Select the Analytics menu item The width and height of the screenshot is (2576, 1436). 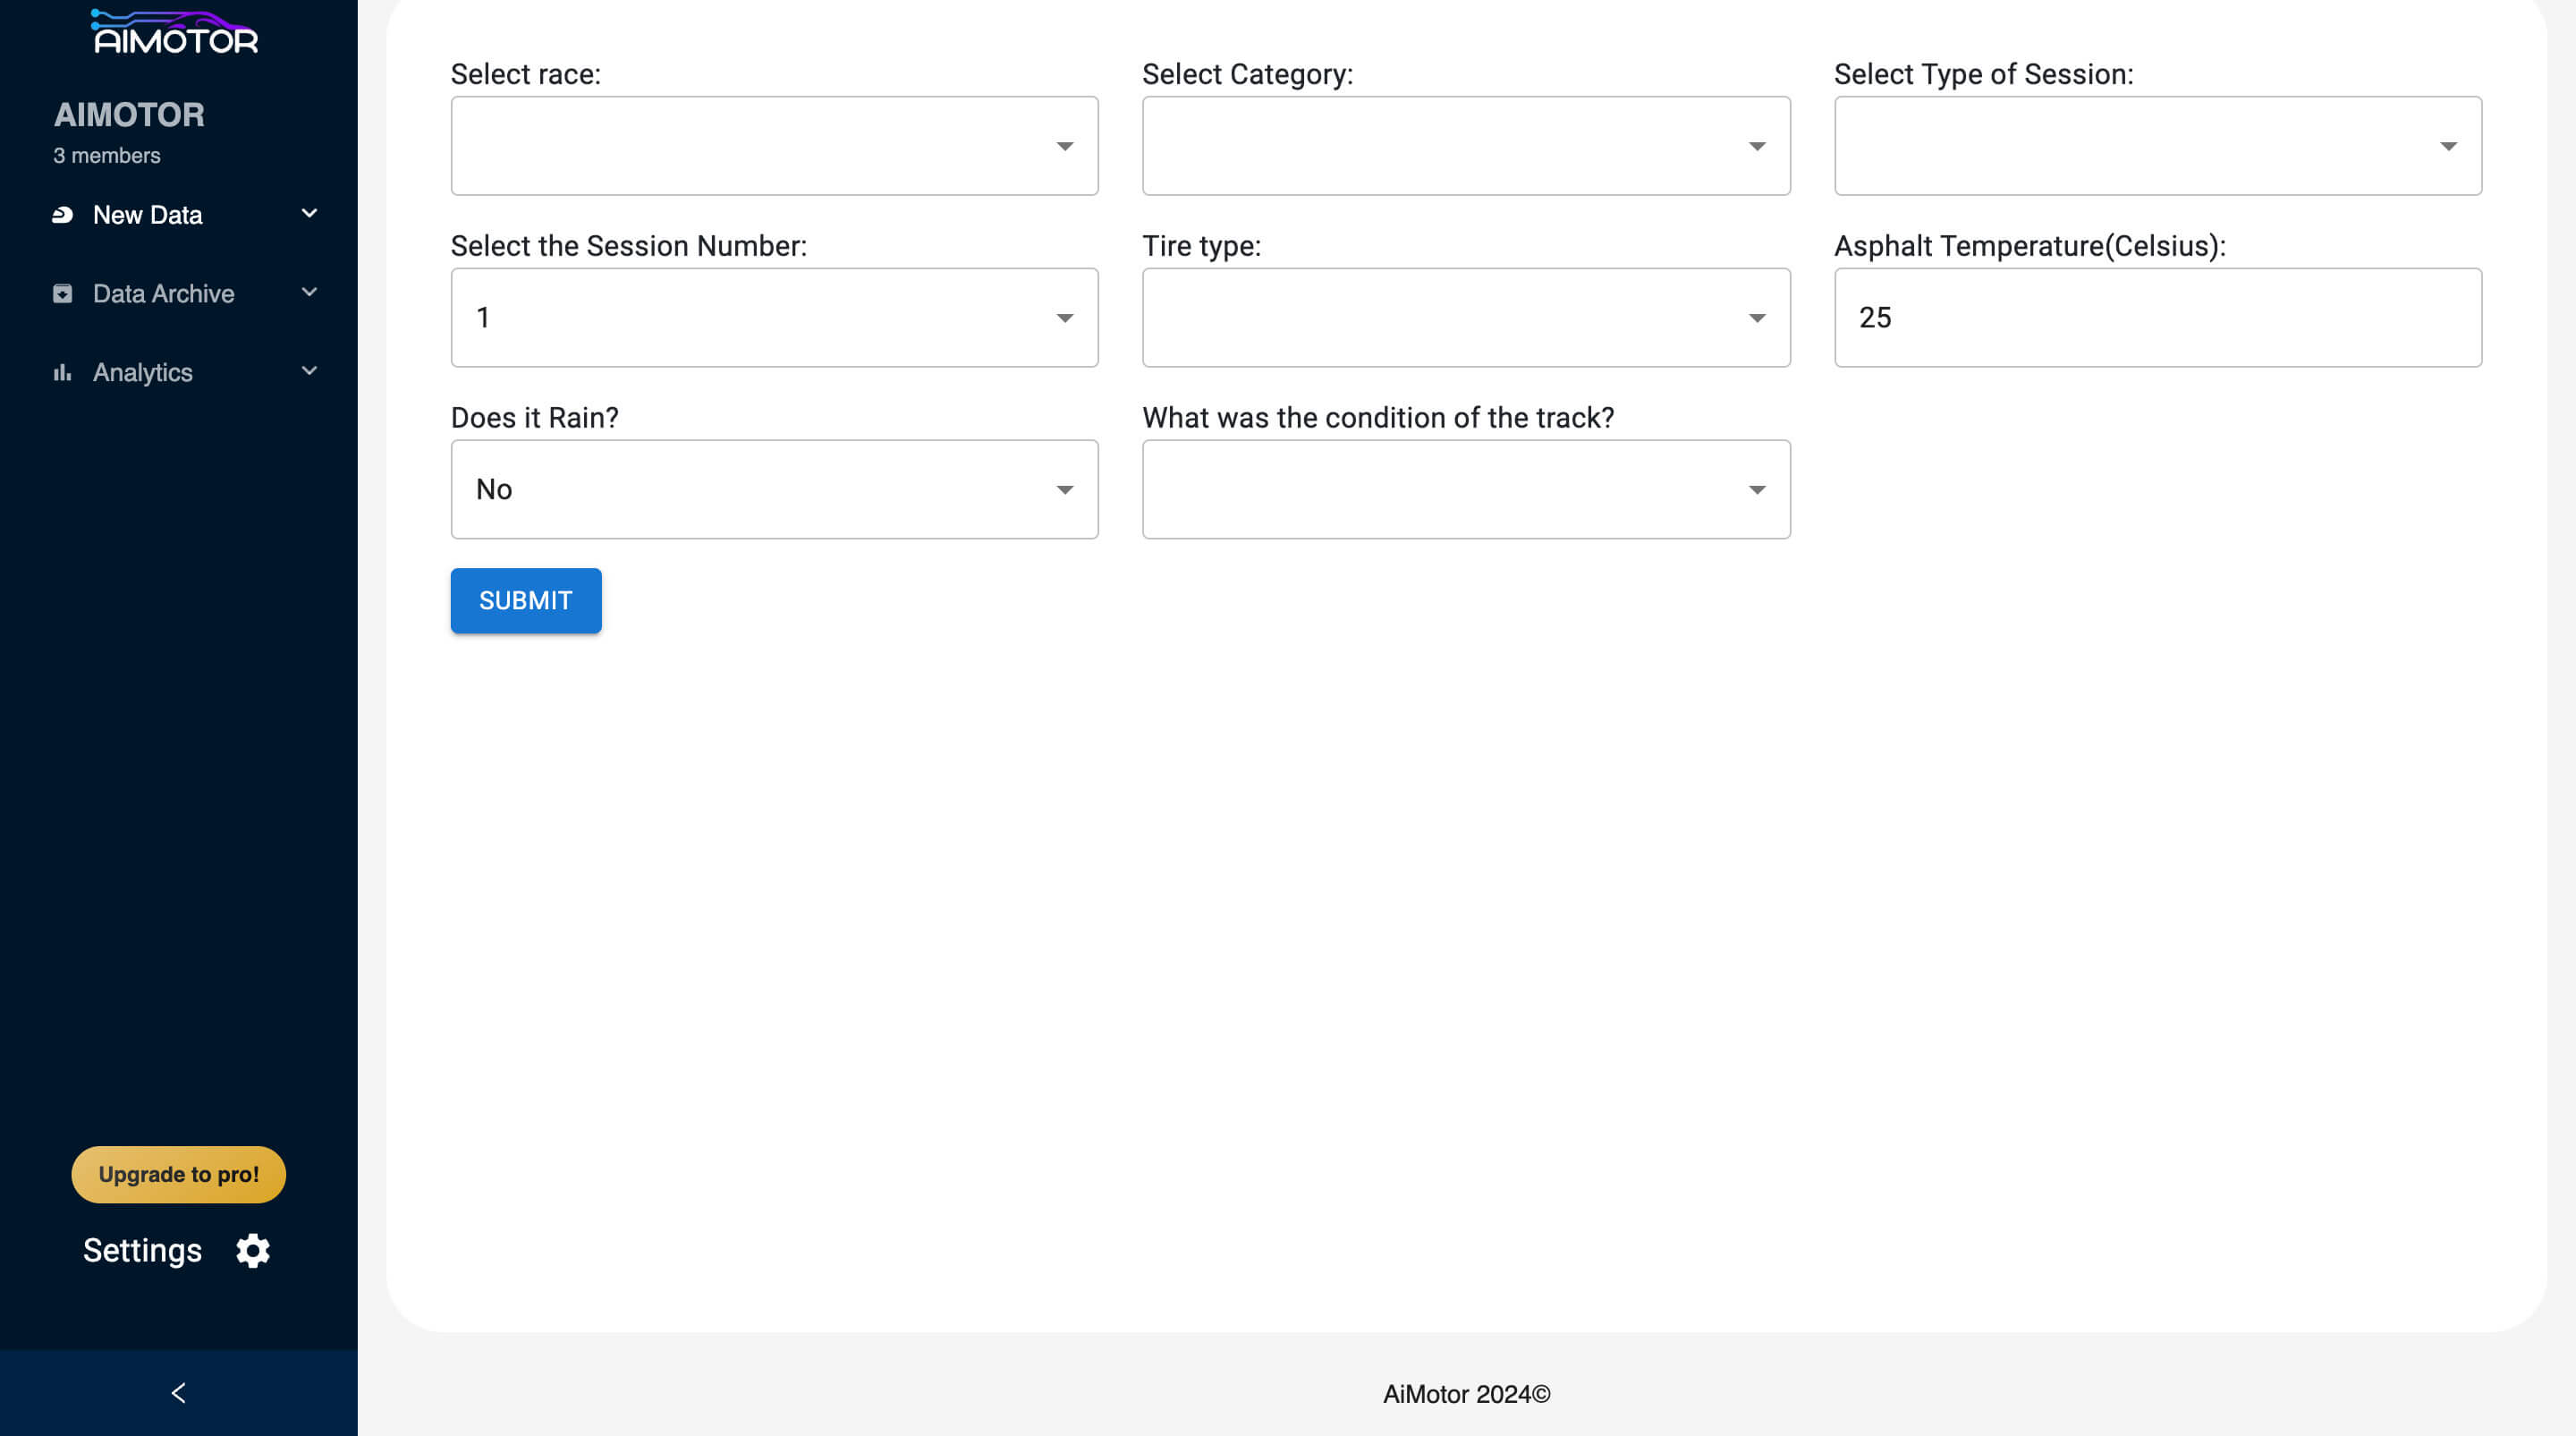click(x=143, y=373)
